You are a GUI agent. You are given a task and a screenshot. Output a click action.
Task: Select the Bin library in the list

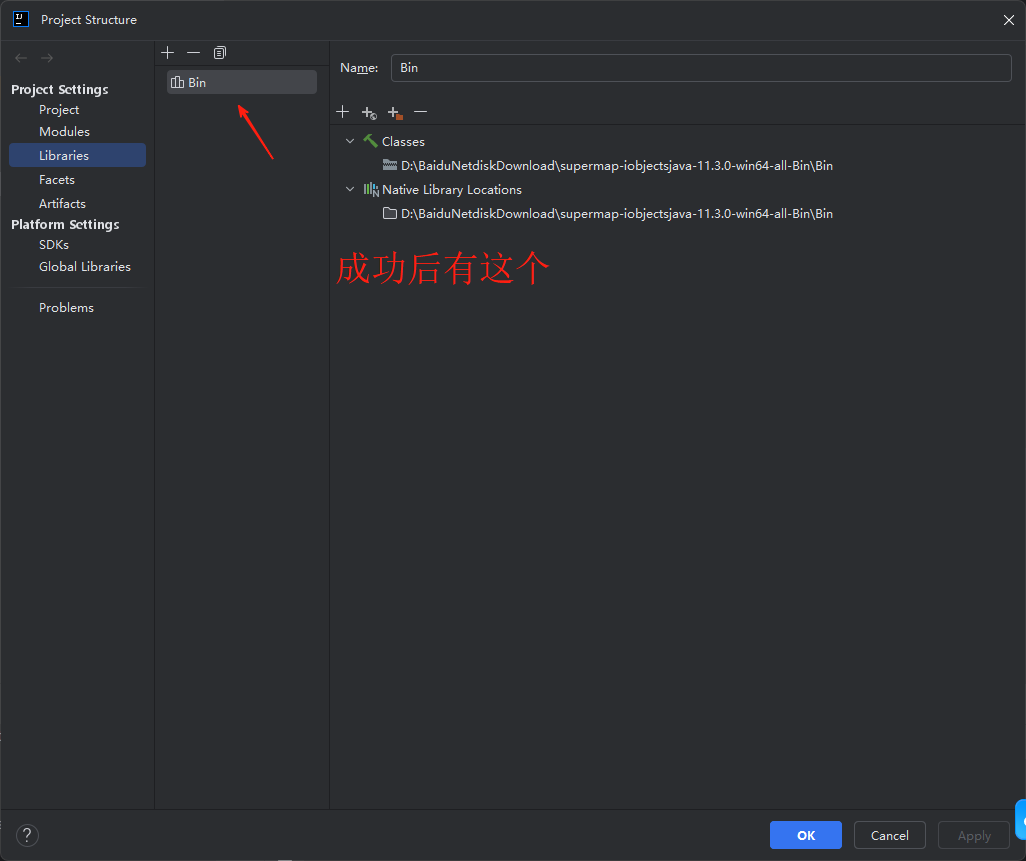(240, 82)
